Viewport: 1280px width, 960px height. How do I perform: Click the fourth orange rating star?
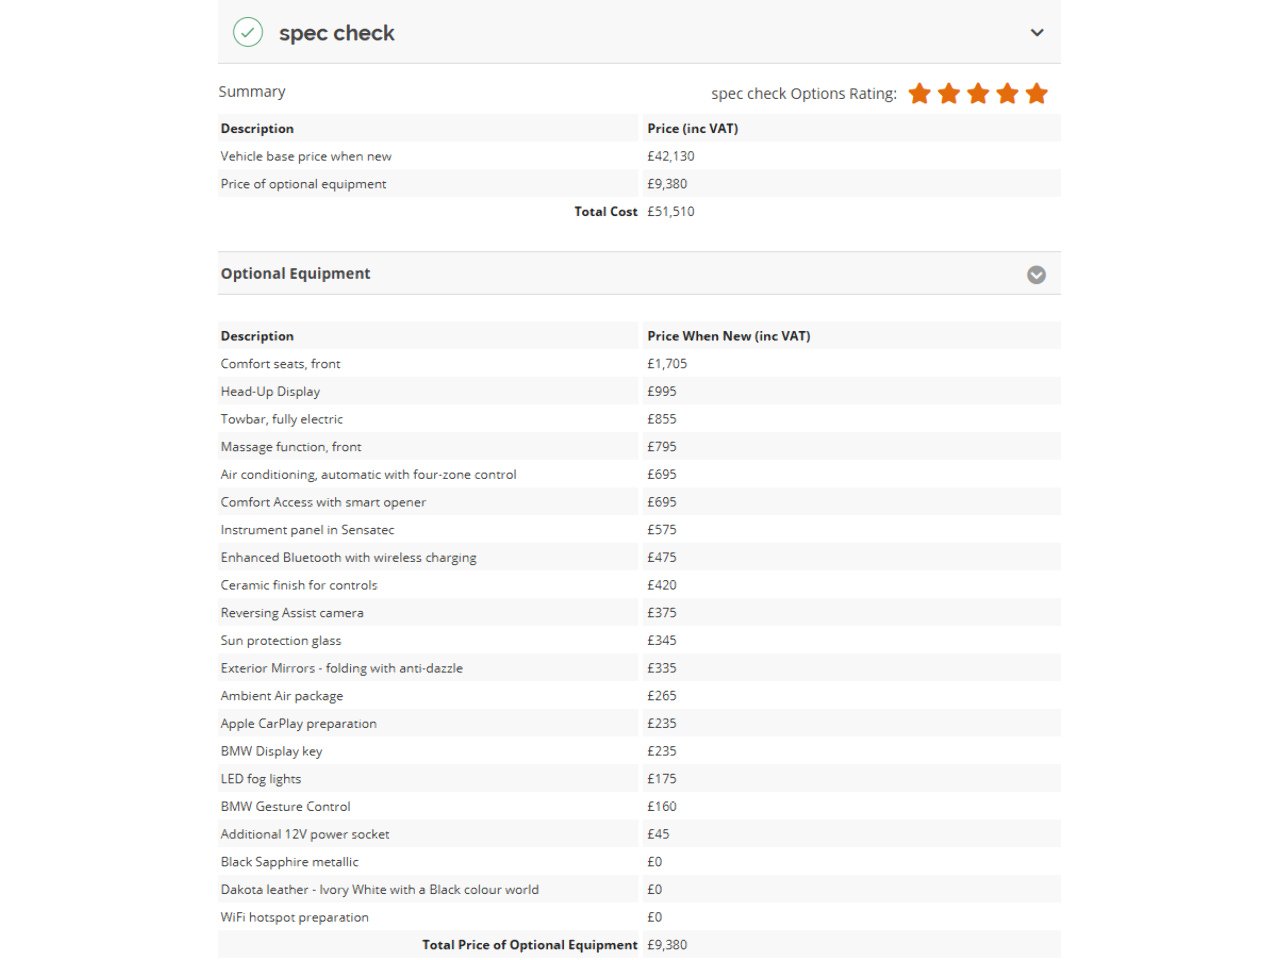(1007, 93)
